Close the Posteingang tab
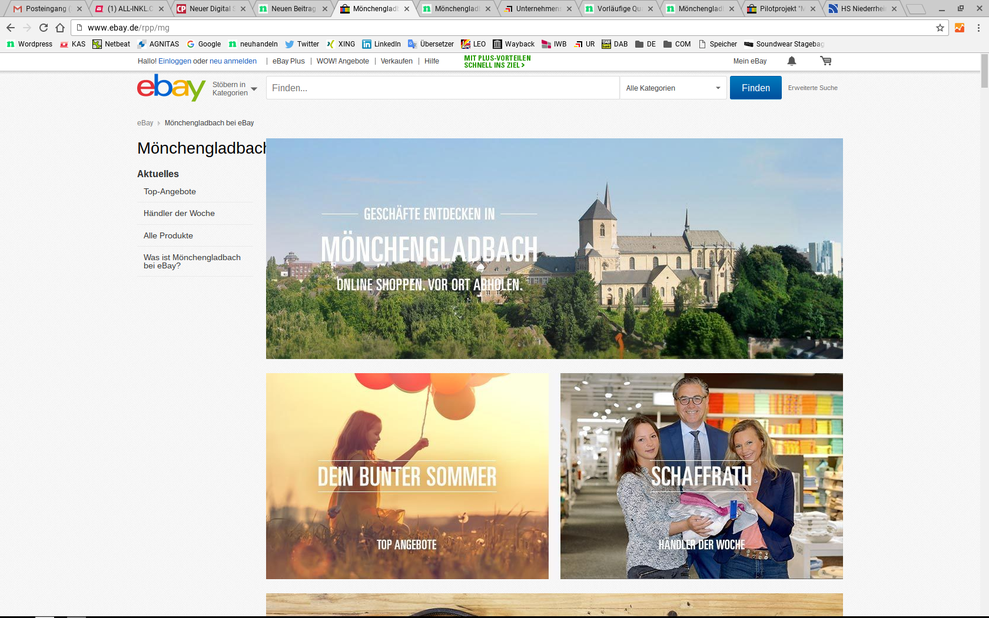This screenshot has height=618, width=989. pyautogui.click(x=79, y=9)
